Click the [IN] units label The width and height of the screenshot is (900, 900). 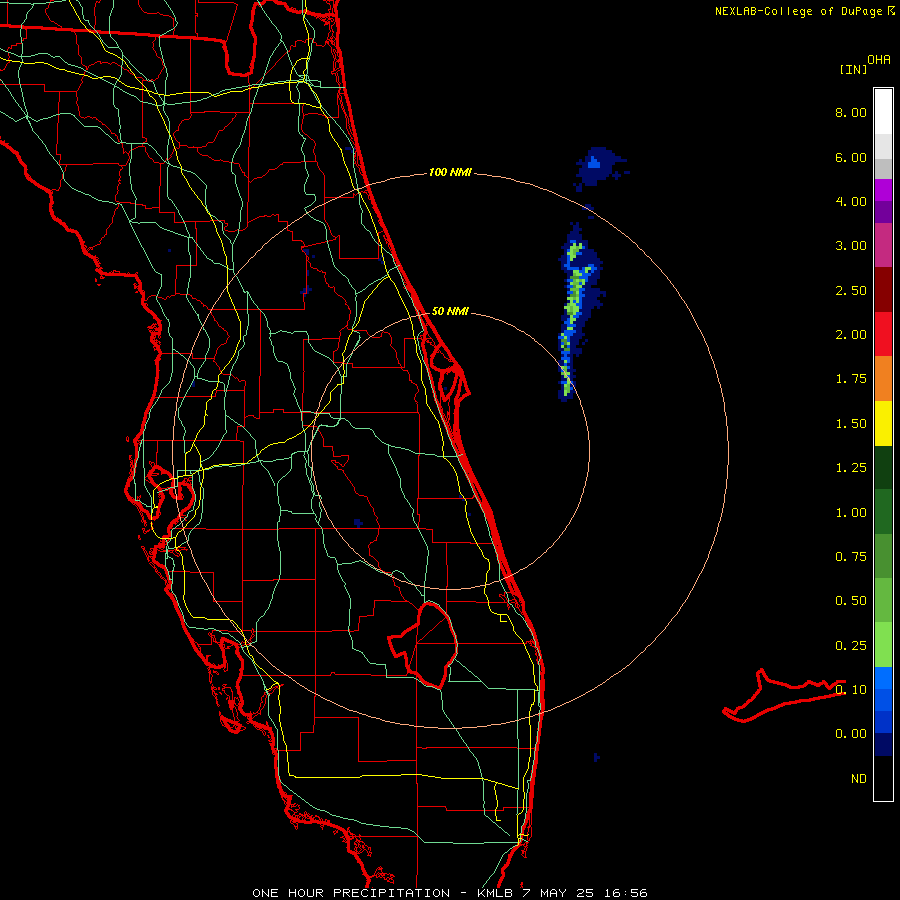pos(854,69)
